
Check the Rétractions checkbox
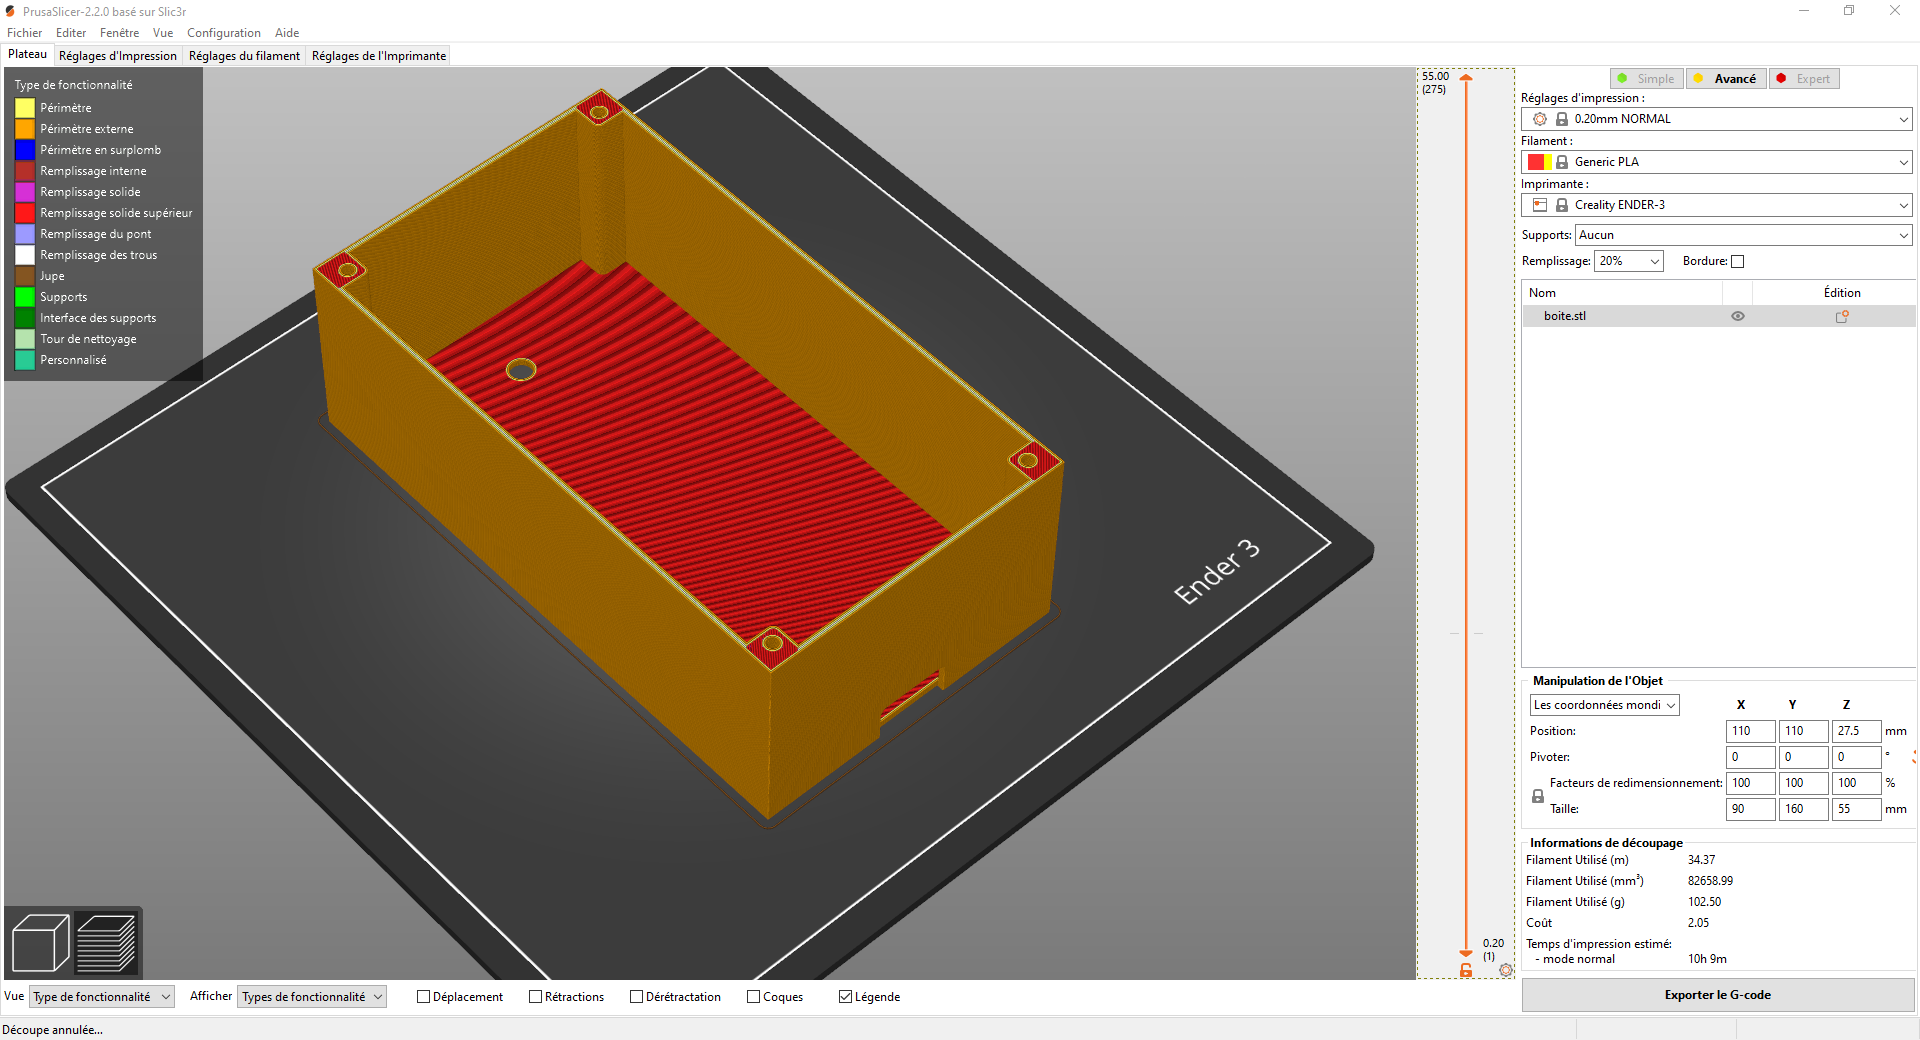[x=535, y=996]
